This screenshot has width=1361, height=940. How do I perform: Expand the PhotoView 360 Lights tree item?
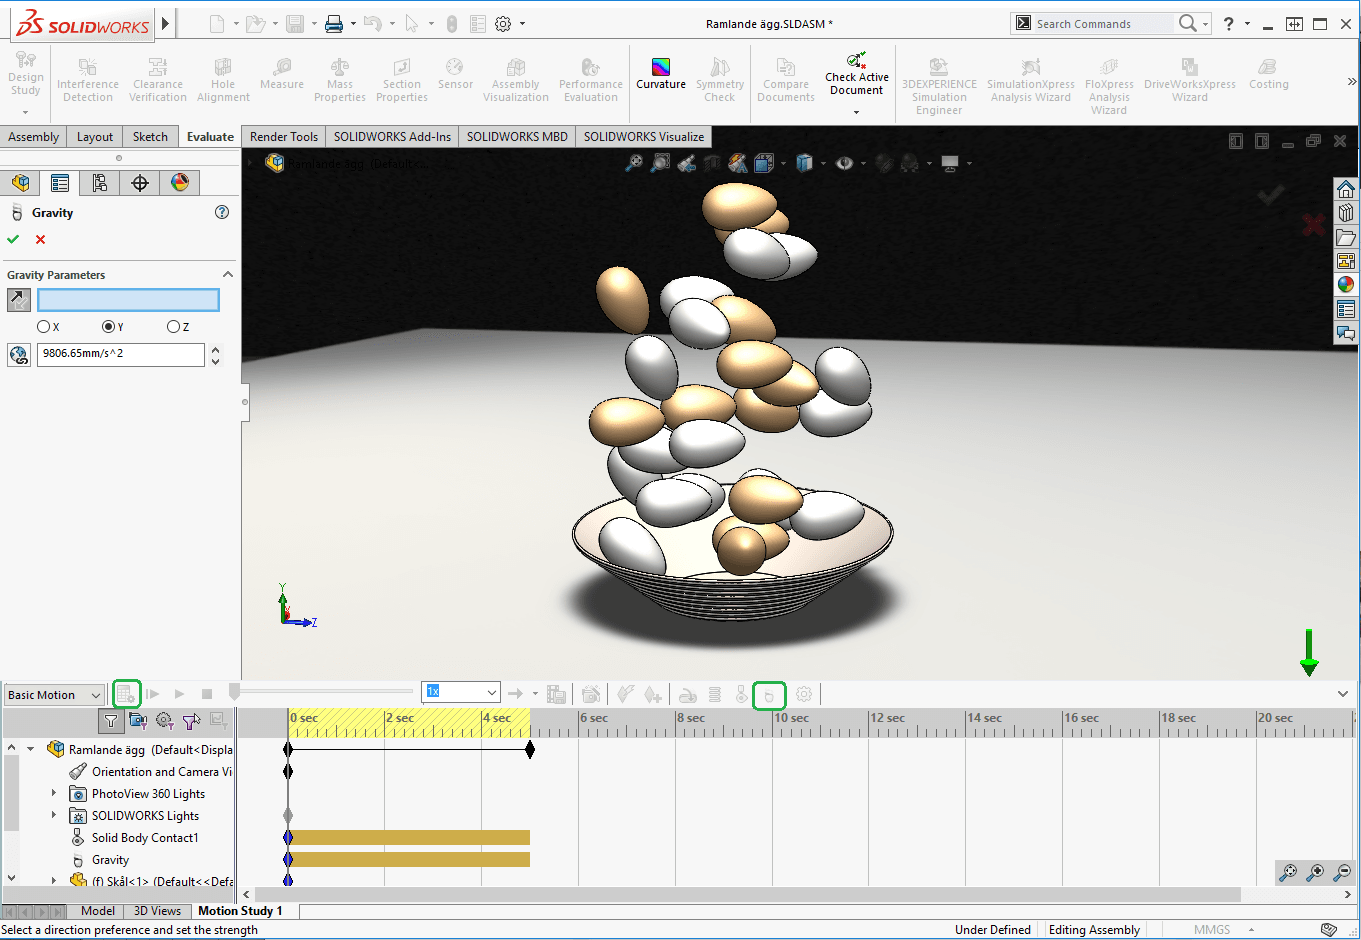54,793
